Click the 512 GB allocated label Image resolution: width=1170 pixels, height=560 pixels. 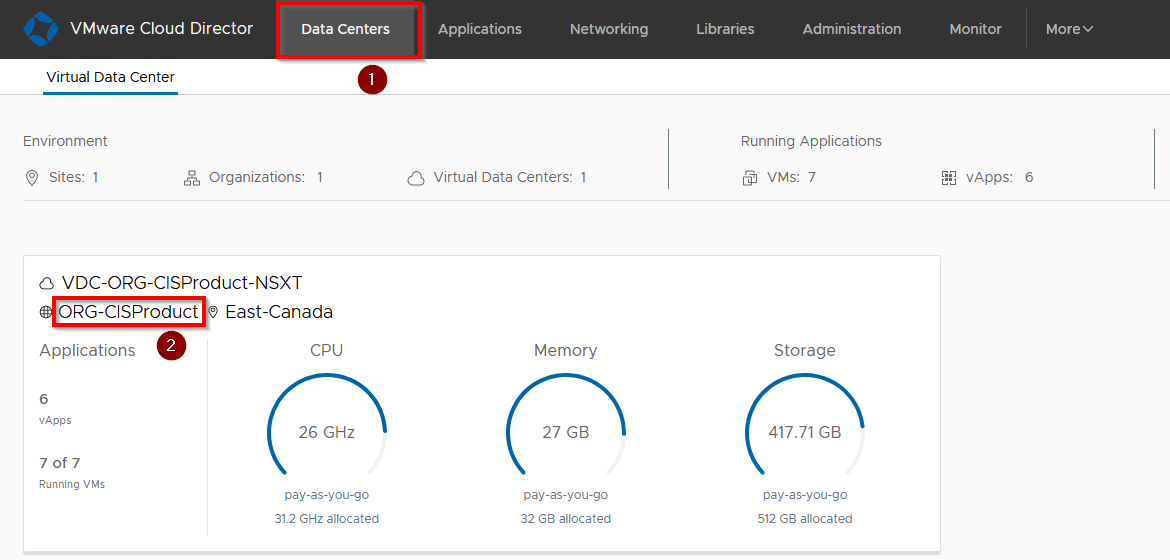(x=805, y=518)
